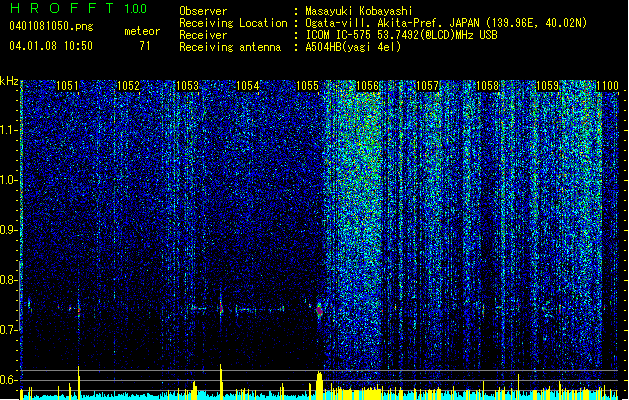Screen dimensions: 629x400
Task: Click the HROFFT program title text
Action: tap(62, 8)
